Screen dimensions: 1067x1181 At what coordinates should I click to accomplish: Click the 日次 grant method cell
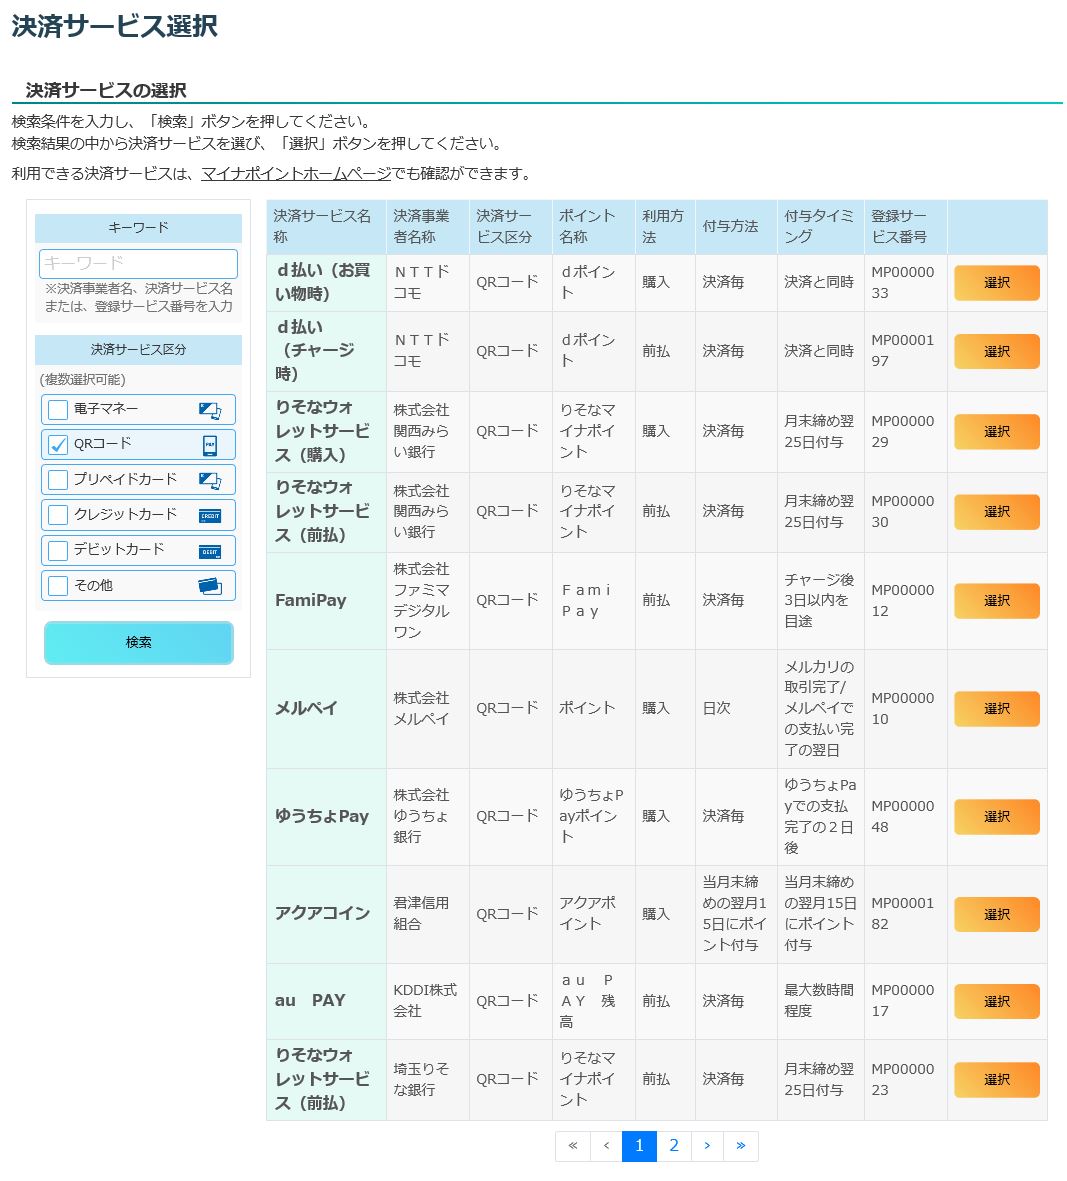[x=736, y=709]
